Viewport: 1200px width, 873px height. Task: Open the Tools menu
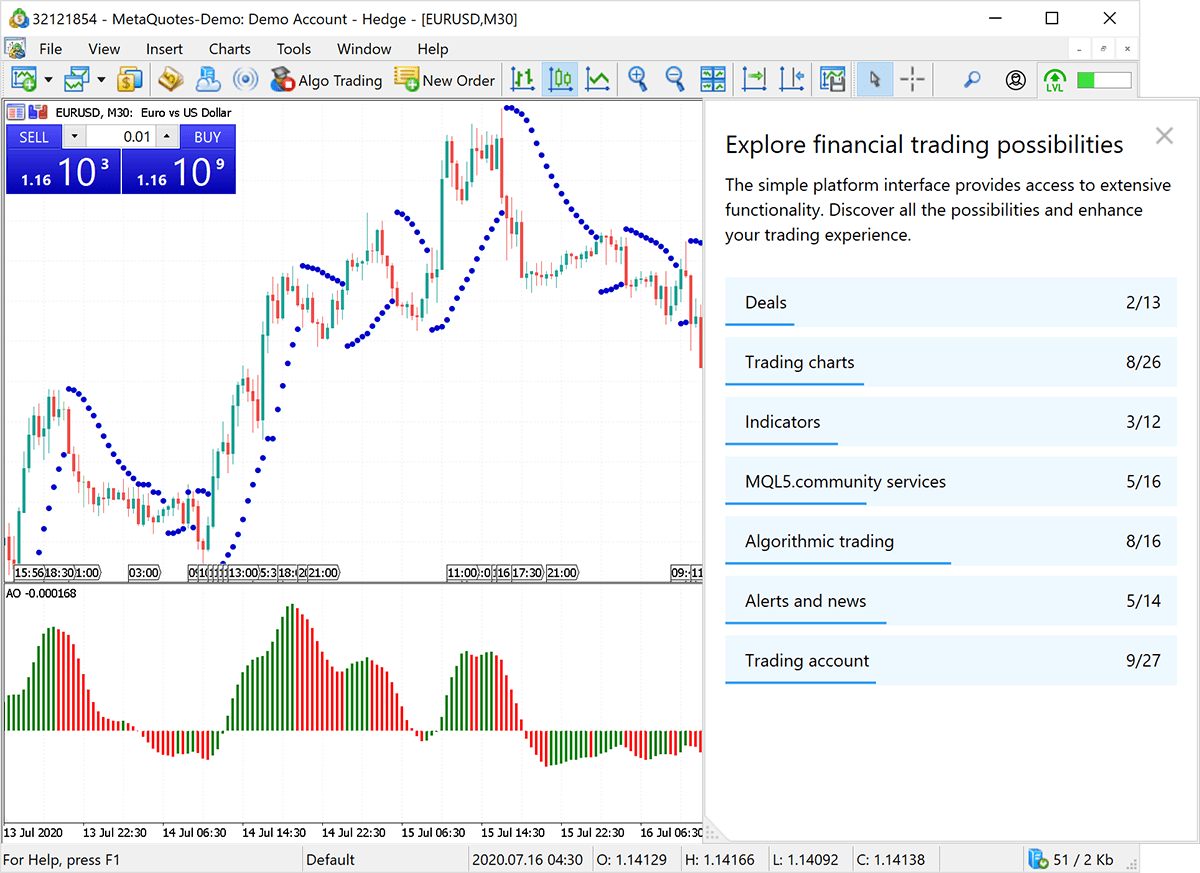pyautogui.click(x=293, y=48)
